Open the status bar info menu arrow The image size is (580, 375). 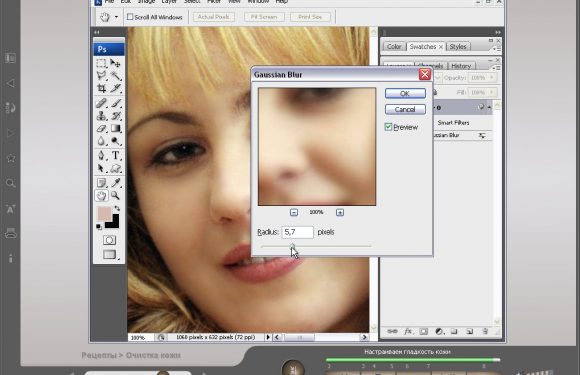pyautogui.click(x=268, y=337)
